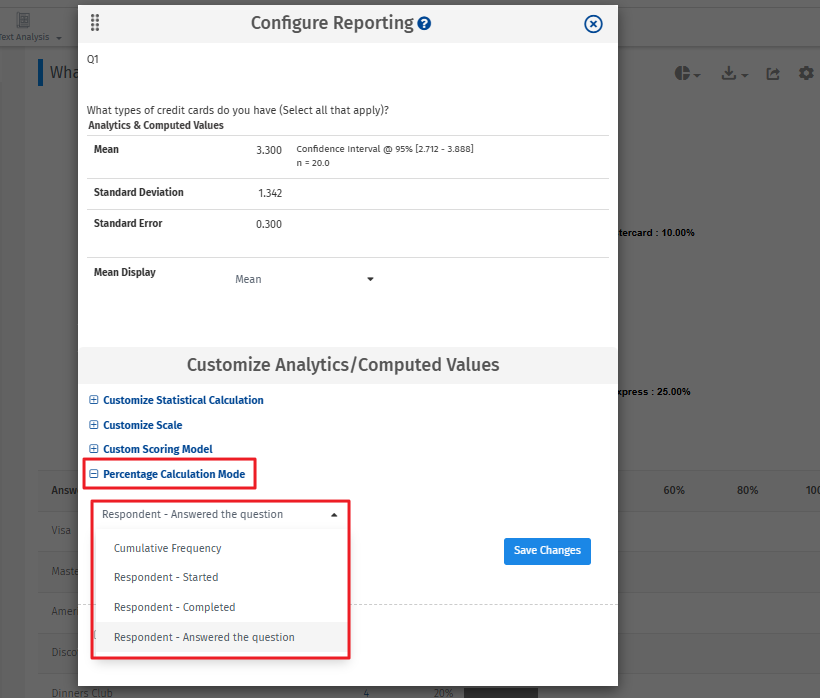The width and height of the screenshot is (820, 698).
Task: Grab the drag handle in the dialog header
Action: click(x=95, y=22)
